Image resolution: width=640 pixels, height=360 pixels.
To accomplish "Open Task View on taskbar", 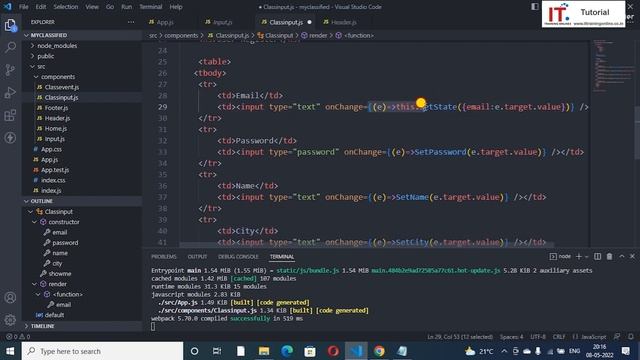I will pyautogui.click(x=217, y=351).
